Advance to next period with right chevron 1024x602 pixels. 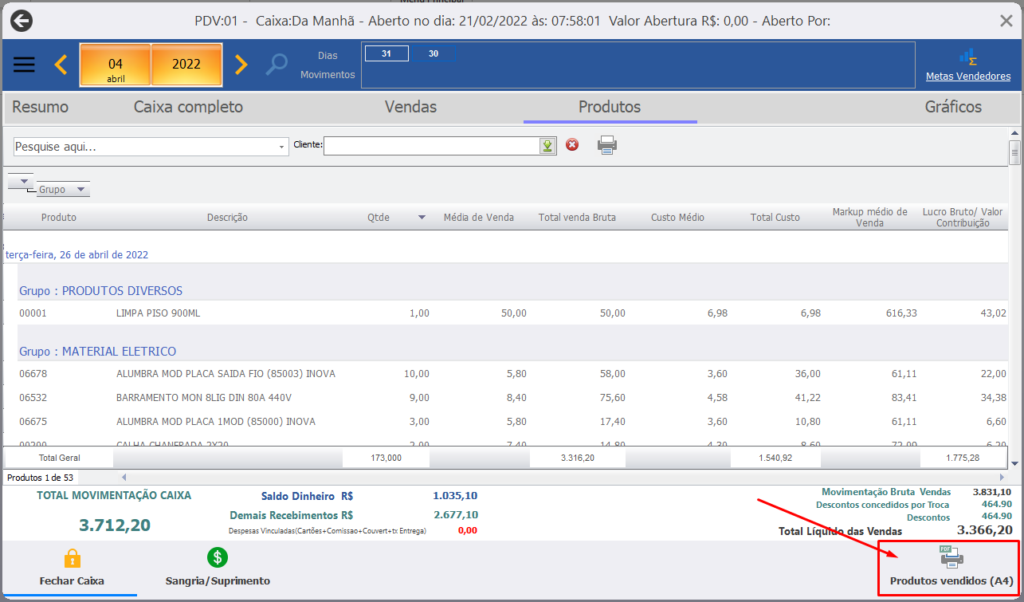pyautogui.click(x=241, y=65)
